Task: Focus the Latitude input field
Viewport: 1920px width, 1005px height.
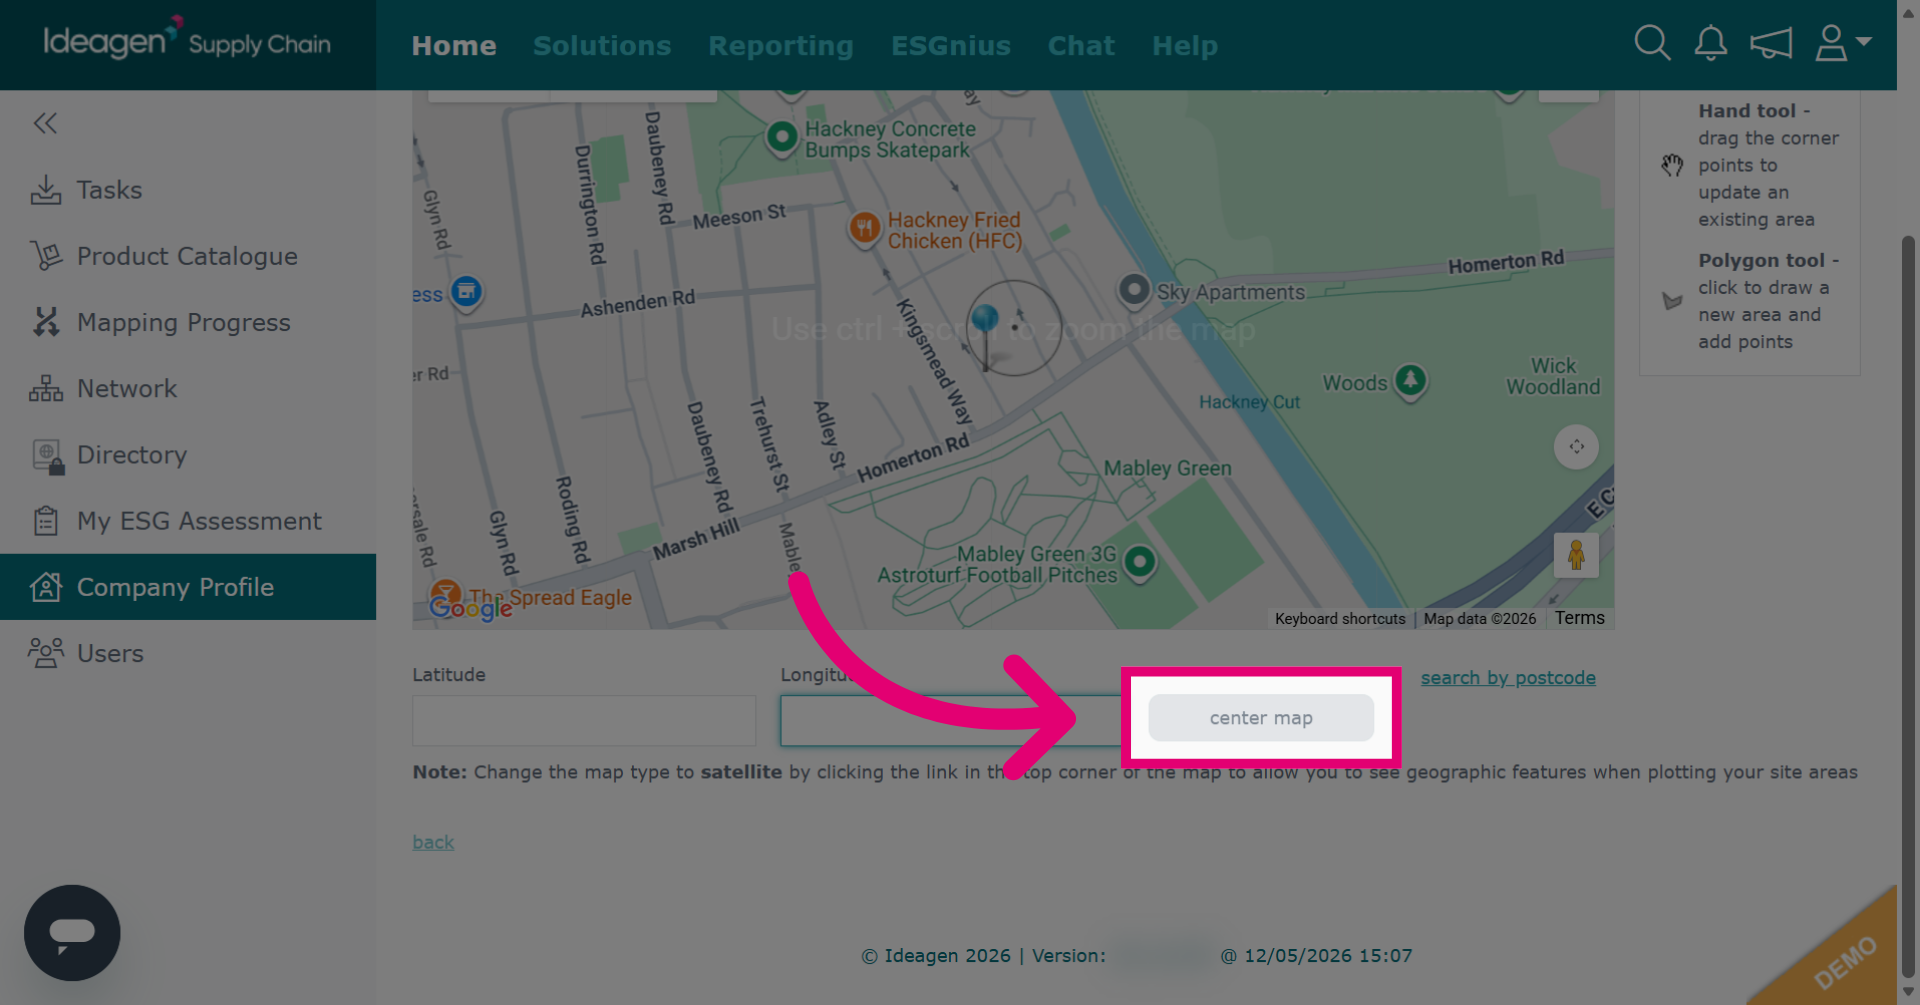Action: 584,720
